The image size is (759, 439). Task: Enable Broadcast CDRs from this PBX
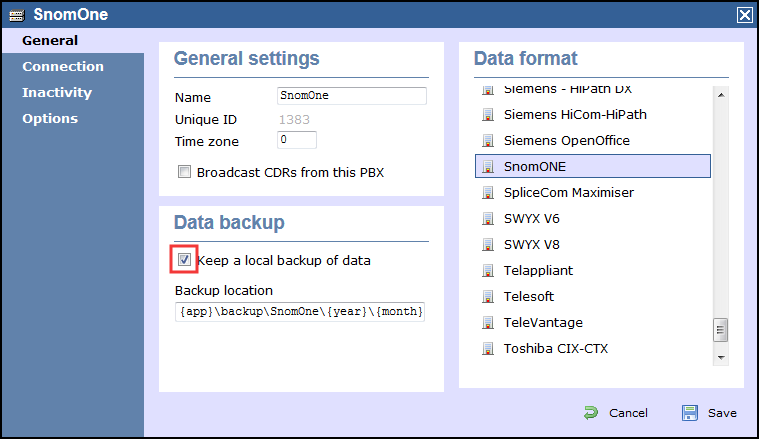point(184,172)
